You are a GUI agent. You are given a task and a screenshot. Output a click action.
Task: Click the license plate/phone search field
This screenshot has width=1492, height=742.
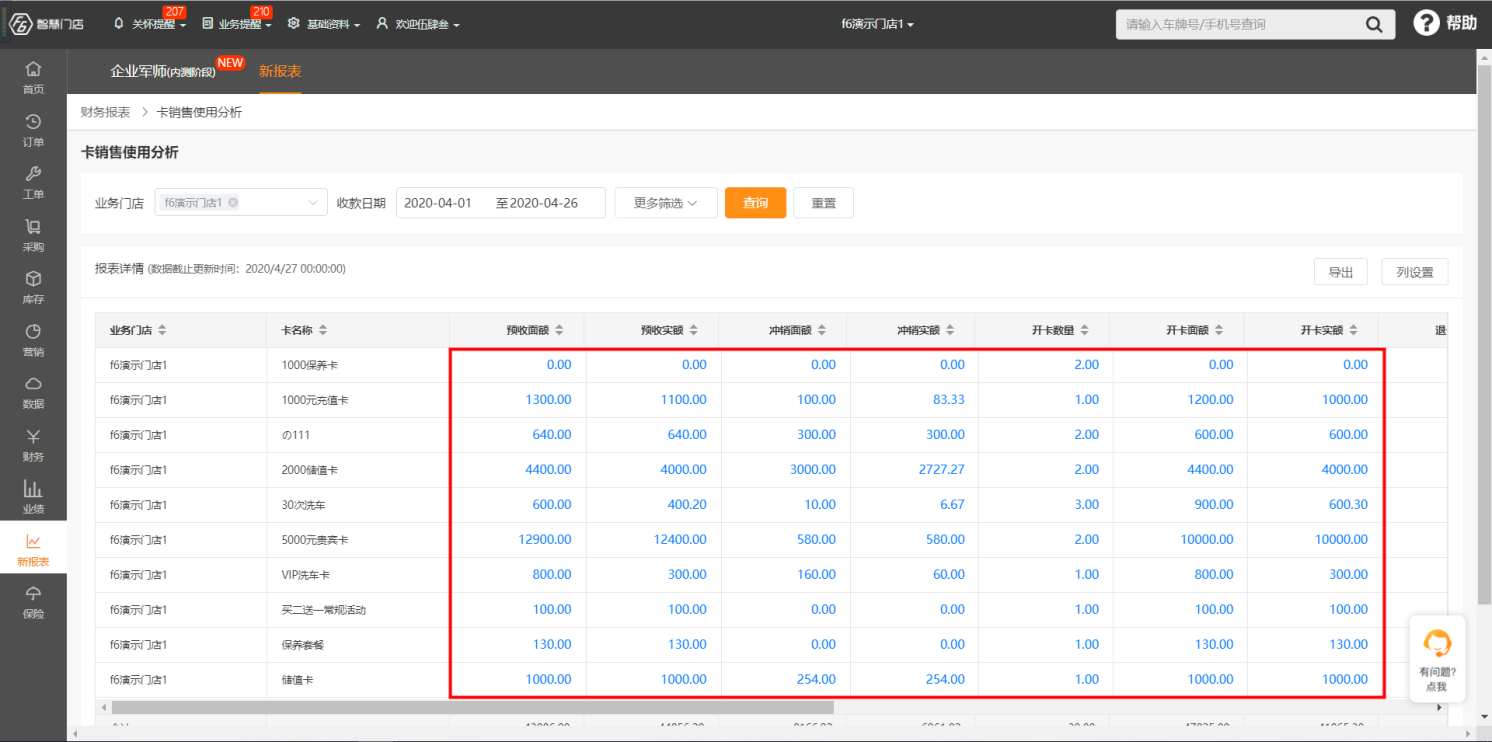[1236, 24]
